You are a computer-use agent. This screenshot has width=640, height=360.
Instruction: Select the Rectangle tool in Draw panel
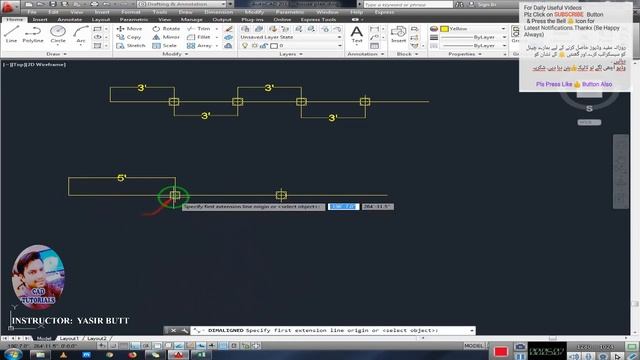(97, 29)
